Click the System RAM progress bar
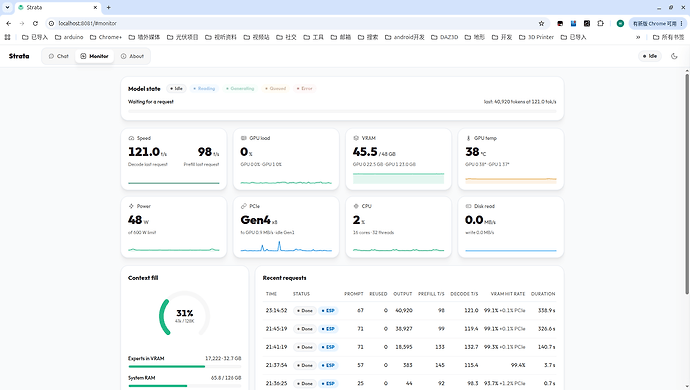The height and width of the screenshot is (390, 690). 184,386
